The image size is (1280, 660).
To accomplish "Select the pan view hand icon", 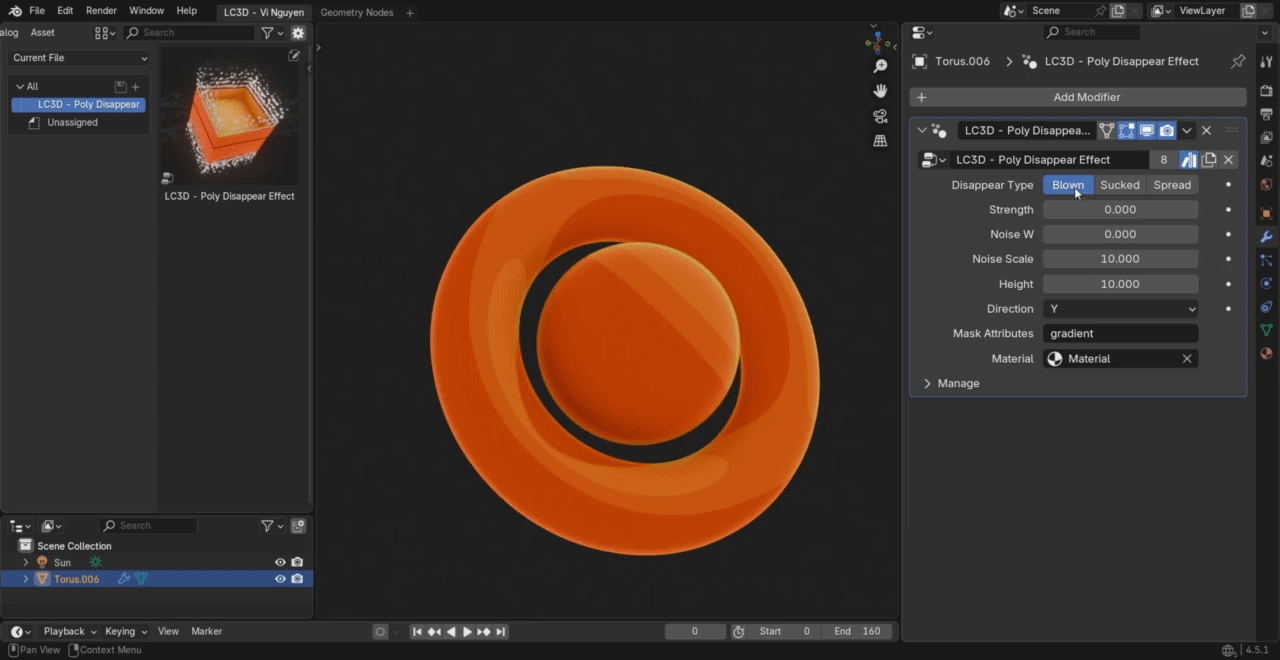I will click(880, 91).
